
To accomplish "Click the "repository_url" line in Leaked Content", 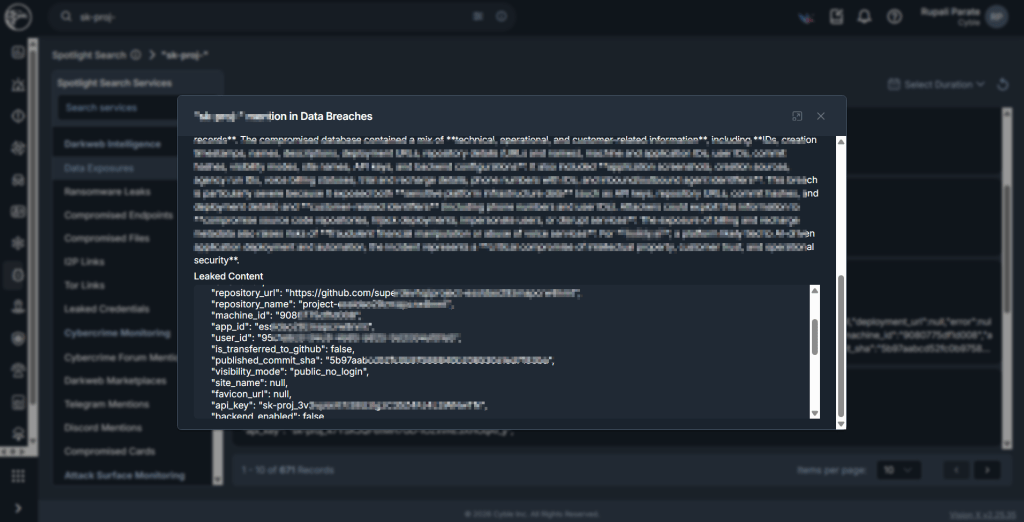I will coord(396,293).
